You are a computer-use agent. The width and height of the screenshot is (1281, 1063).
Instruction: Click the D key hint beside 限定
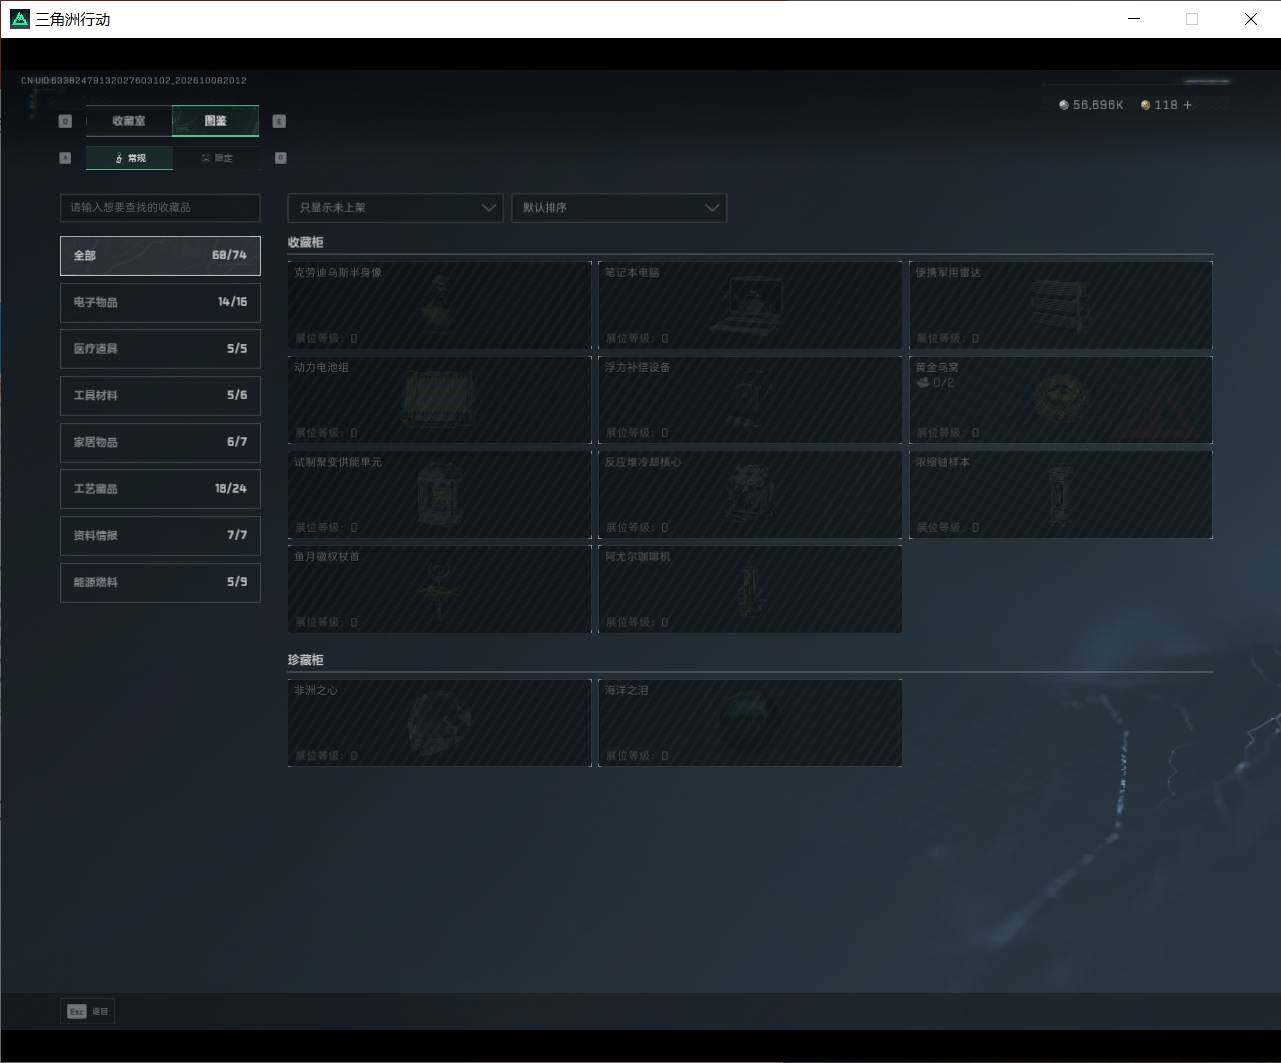tap(280, 158)
